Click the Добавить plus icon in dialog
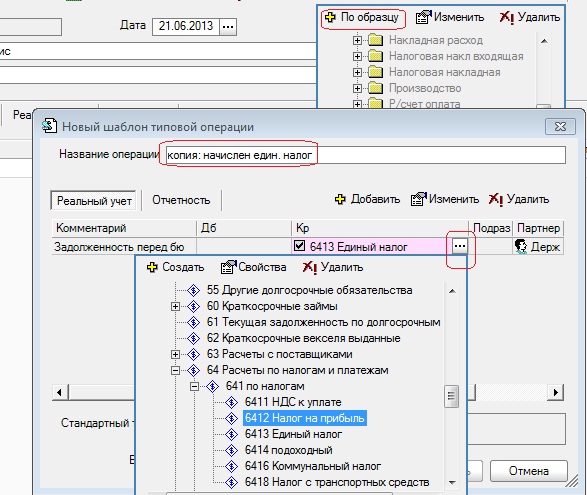 pos(340,199)
